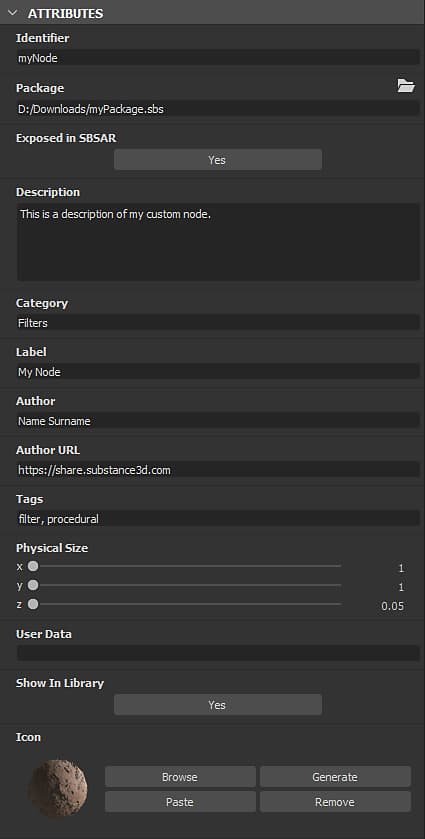Collapse the ATTRIBUTES section chevron

(13, 13)
